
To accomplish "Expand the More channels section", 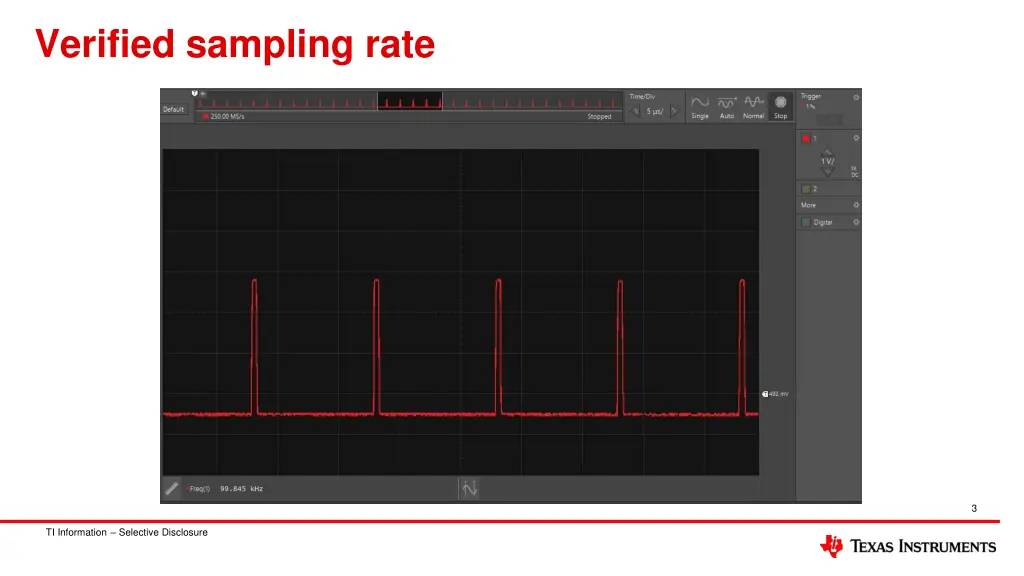I will click(x=806, y=204).
